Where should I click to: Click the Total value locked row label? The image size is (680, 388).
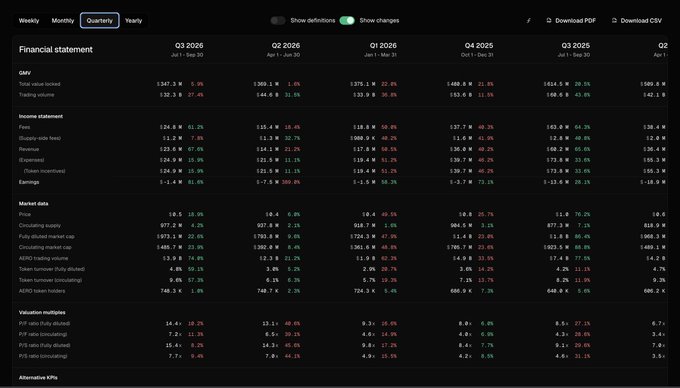pos(39,84)
